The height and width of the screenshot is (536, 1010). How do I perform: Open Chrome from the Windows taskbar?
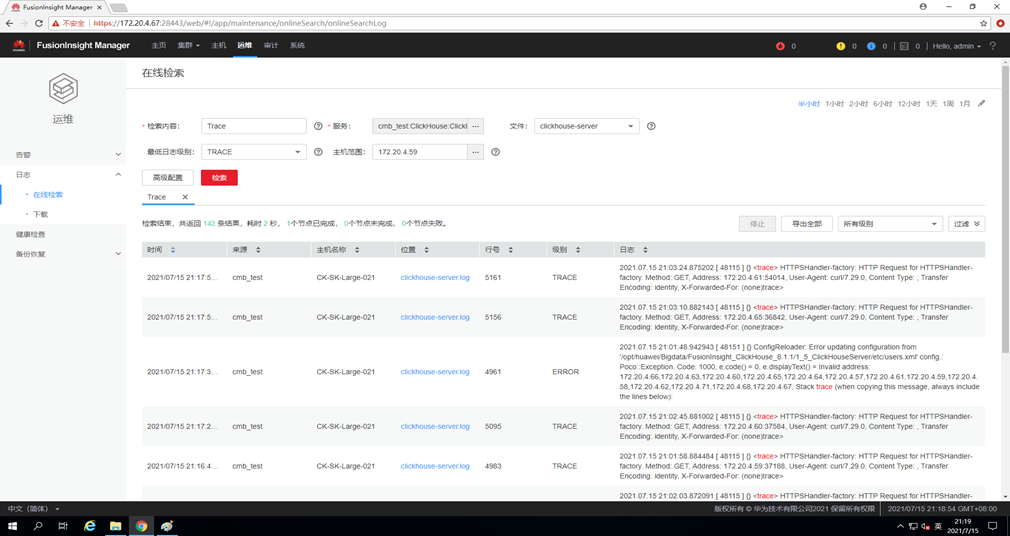(140, 526)
